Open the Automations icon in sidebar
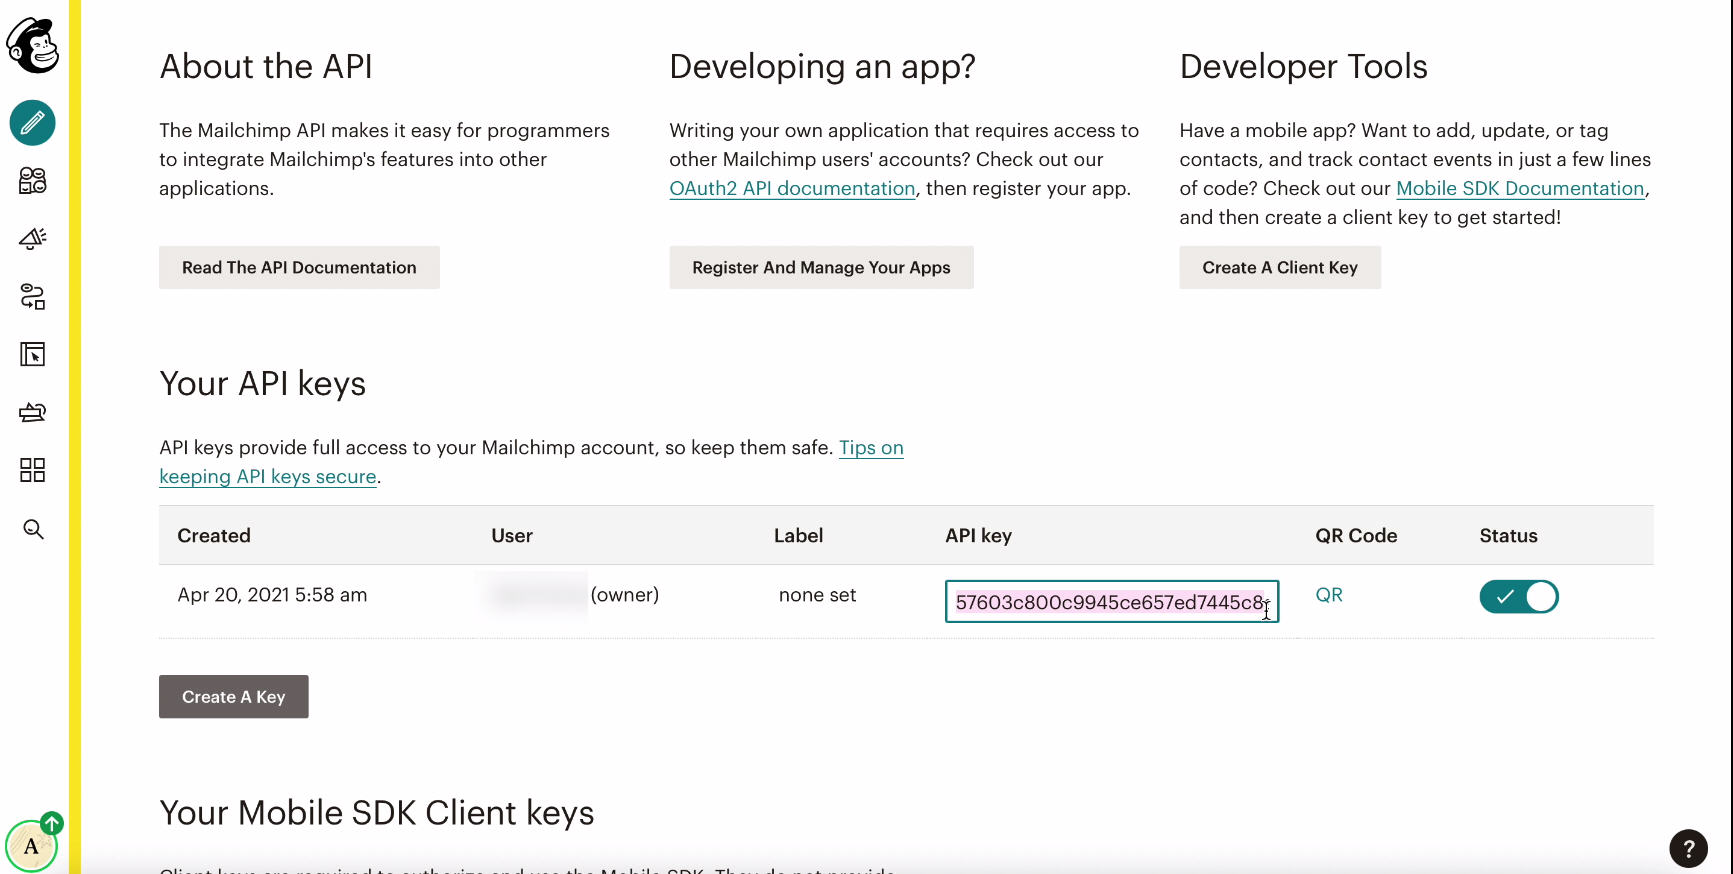This screenshot has height=874, width=1733. click(33, 297)
